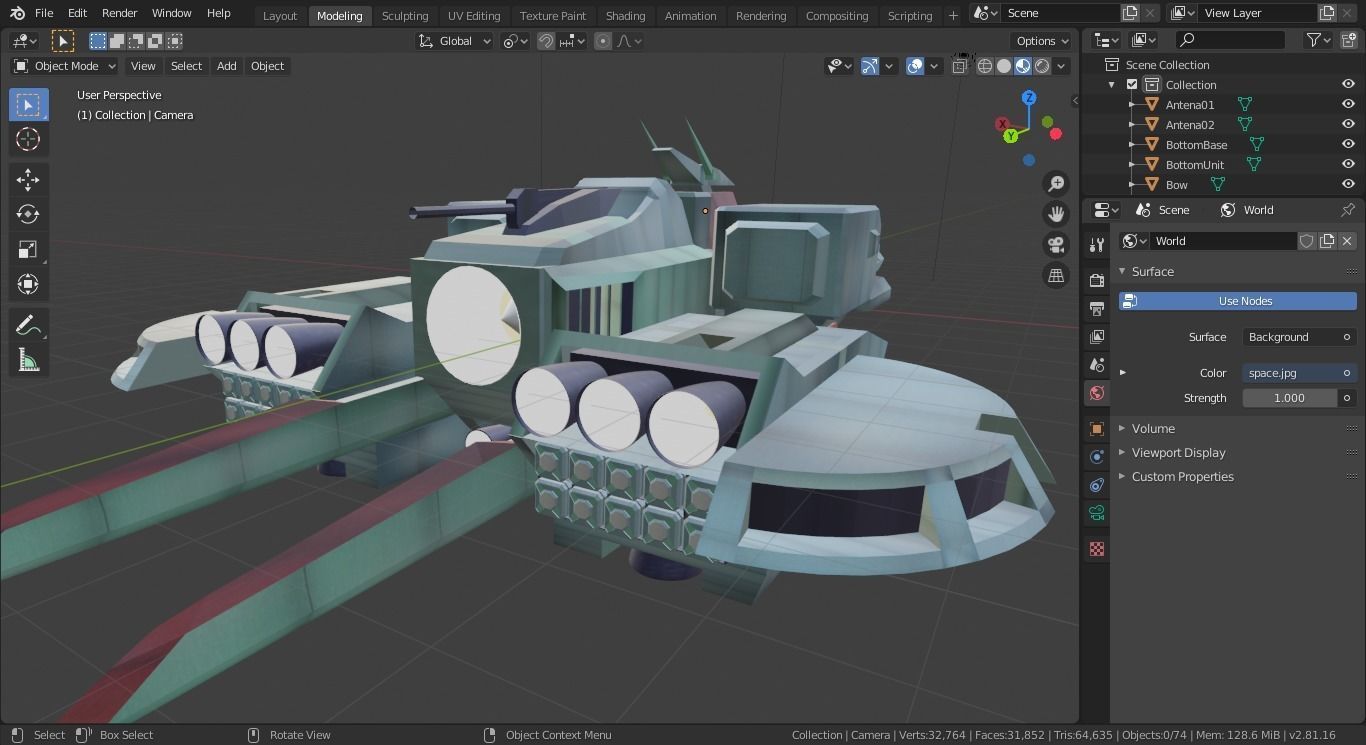This screenshot has height=745, width=1366.
Task: Expand the Bow item in the outliner
Action: pyautogui.click(x=1131, y=184)
